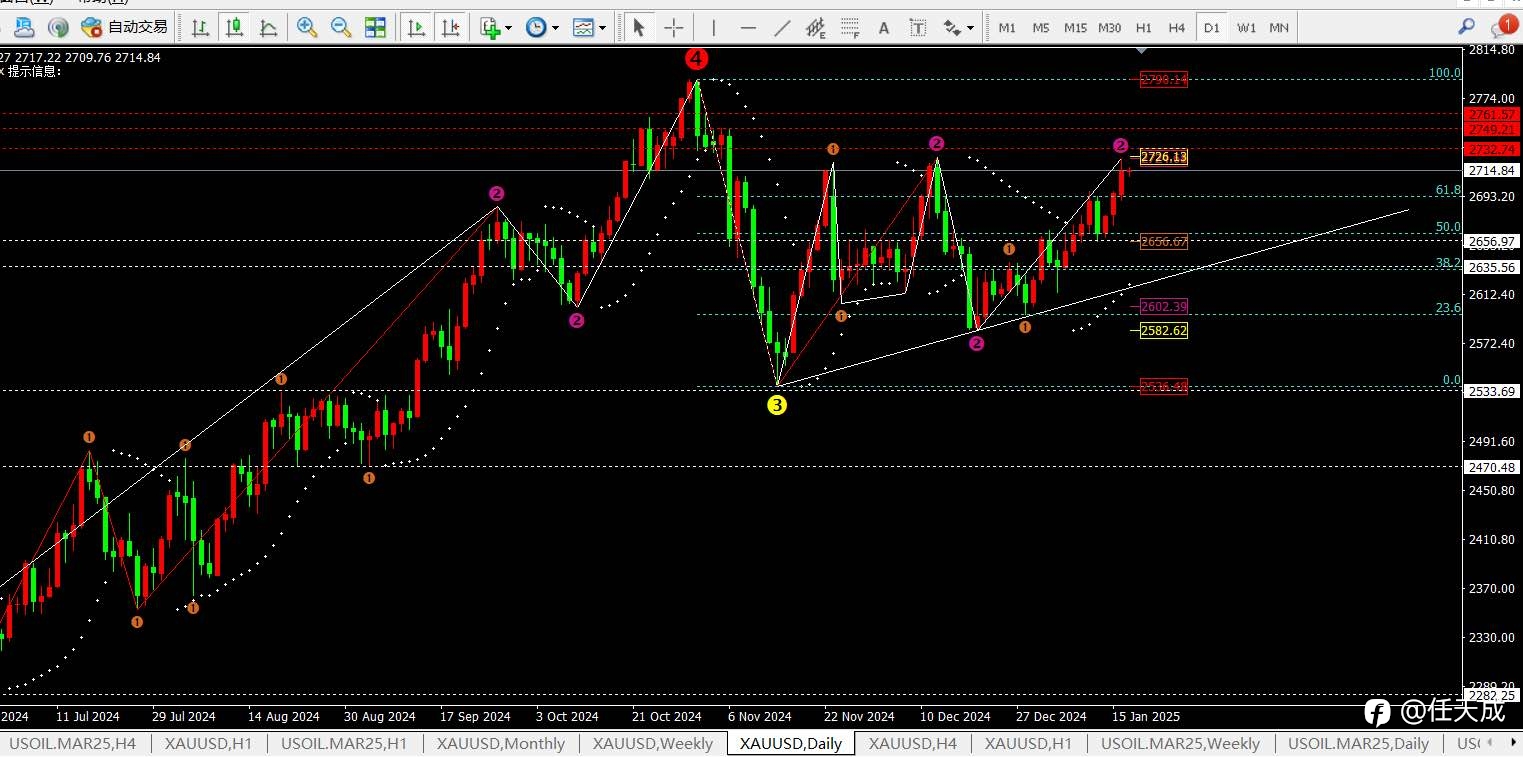Click the yellow wave marker 3
1523x757 pixels.
(777, 405)
